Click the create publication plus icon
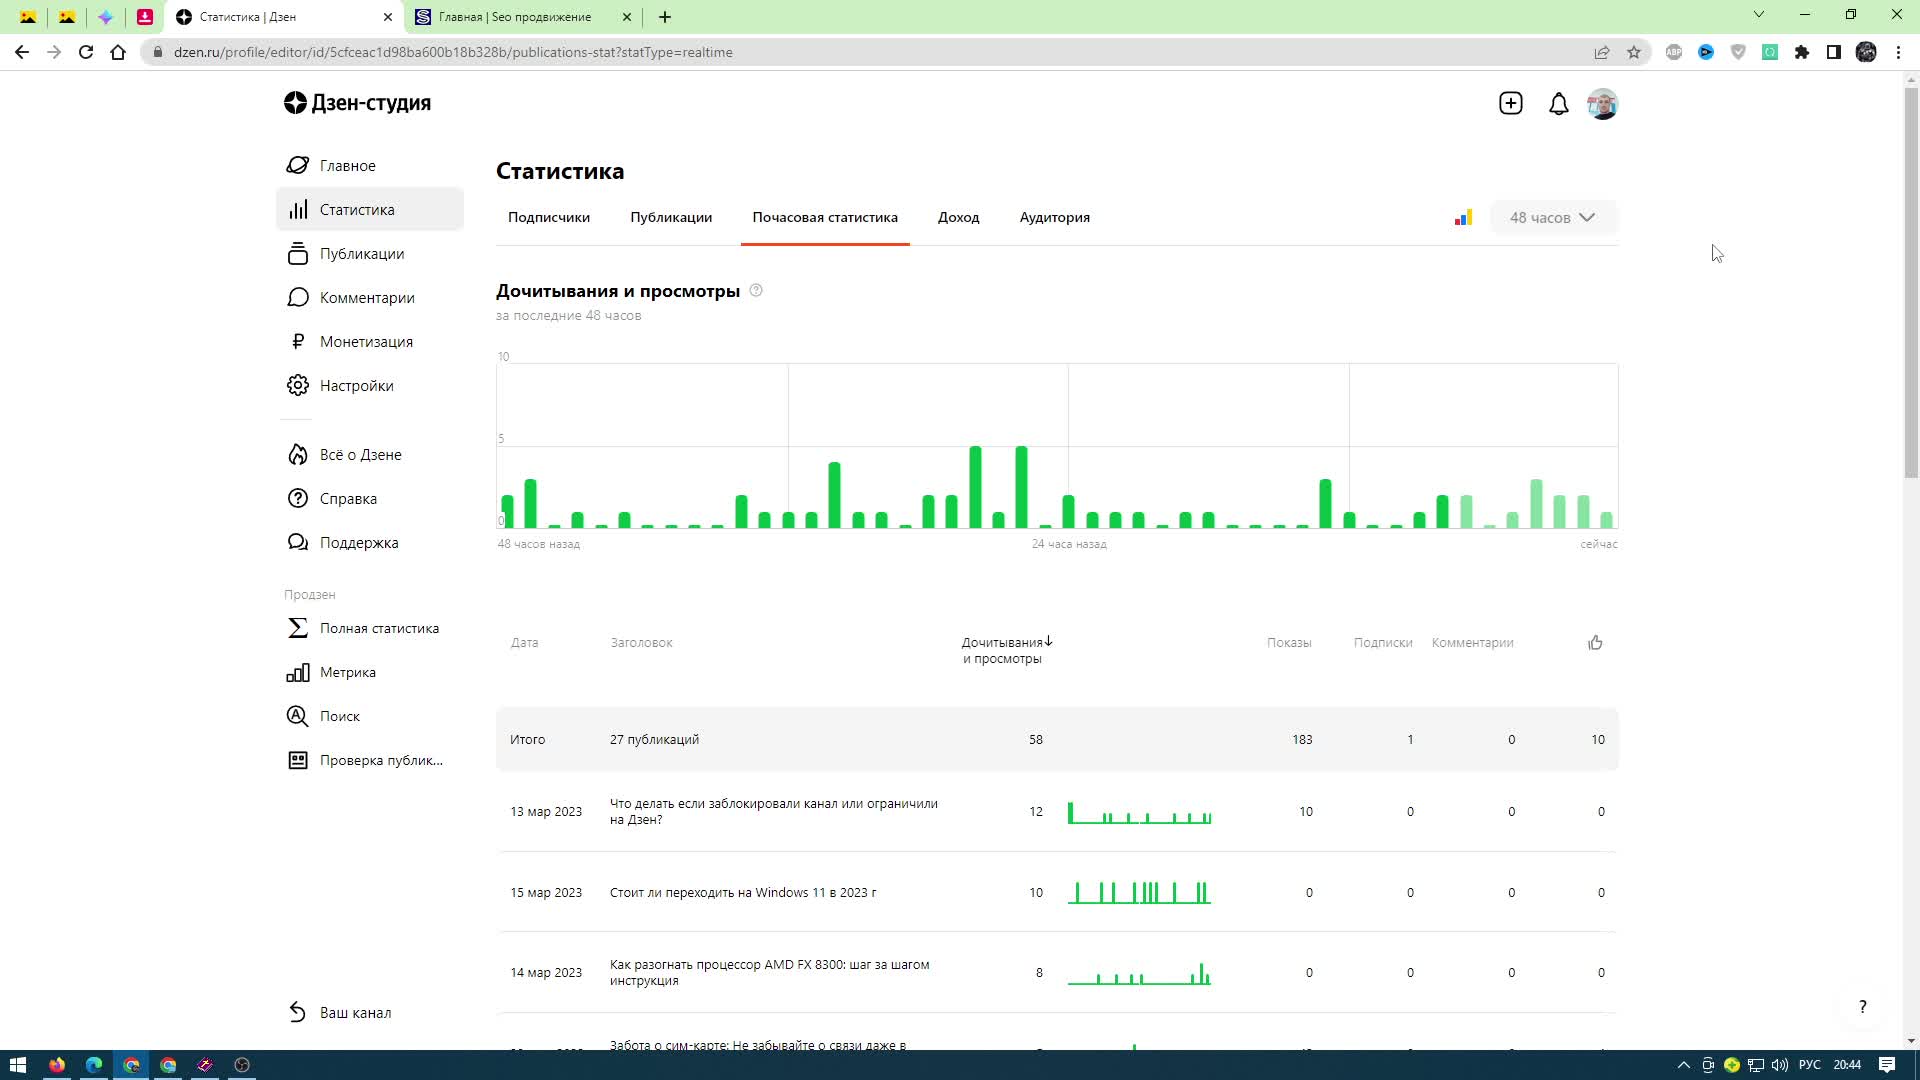The height and width of the screenshot is (1080, 1920). [1510, 104]
